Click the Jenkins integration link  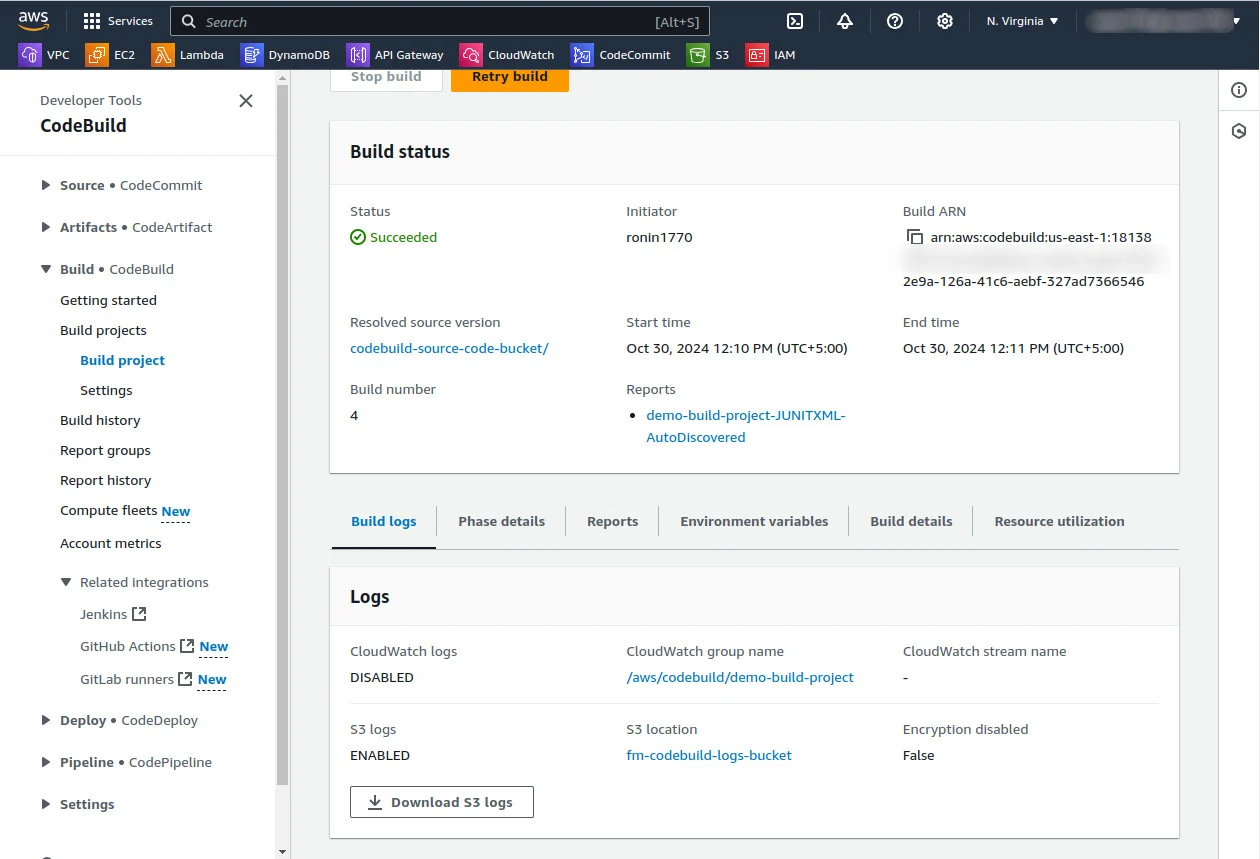(x=103, y=614)
